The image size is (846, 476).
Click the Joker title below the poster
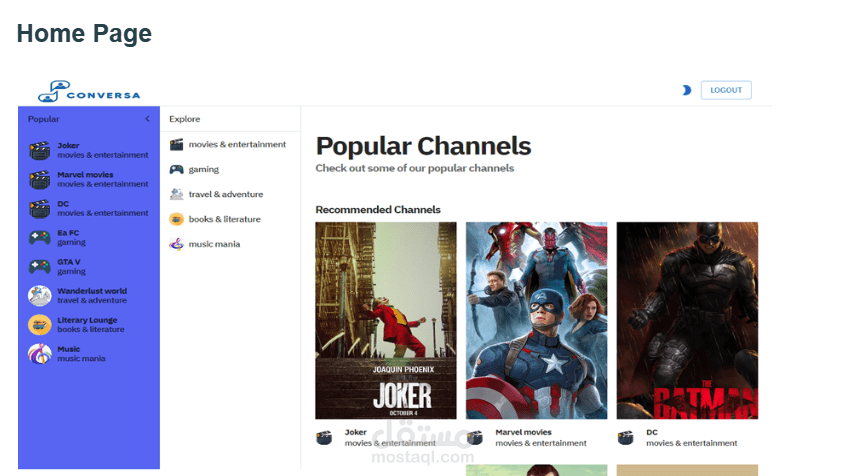tap(356, 432)
